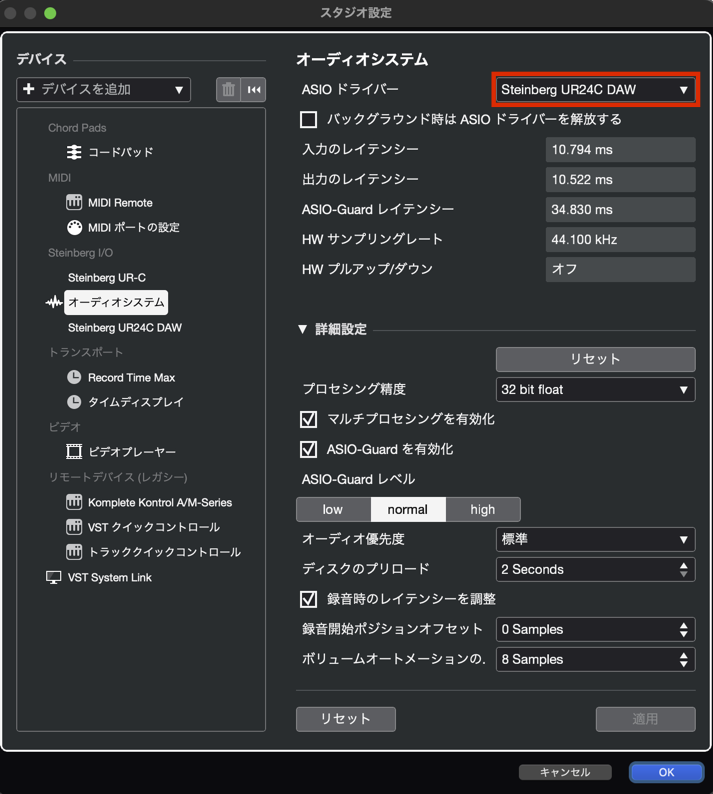Toggle ASIO-Guard を有効化 checkbox
The height and width of the screenshot is (794, 713).
pos(309,450)
